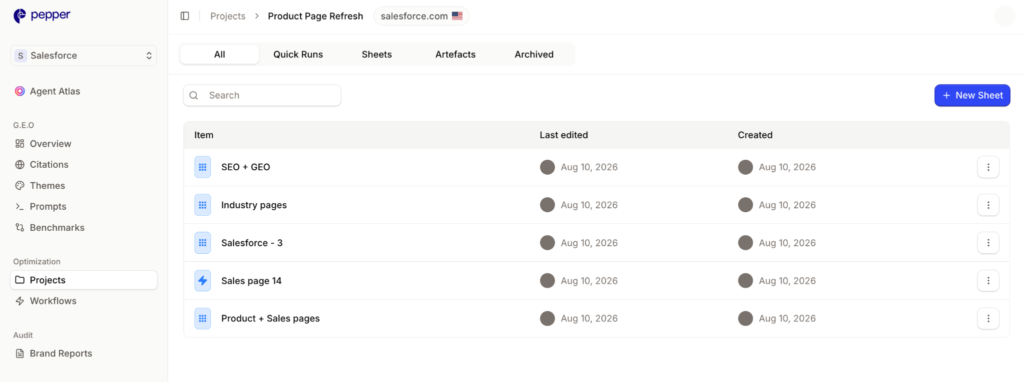Click the last-edited date of Salesforce - 3
Viewport: 1024px width, 382px height.
[589, 243]
